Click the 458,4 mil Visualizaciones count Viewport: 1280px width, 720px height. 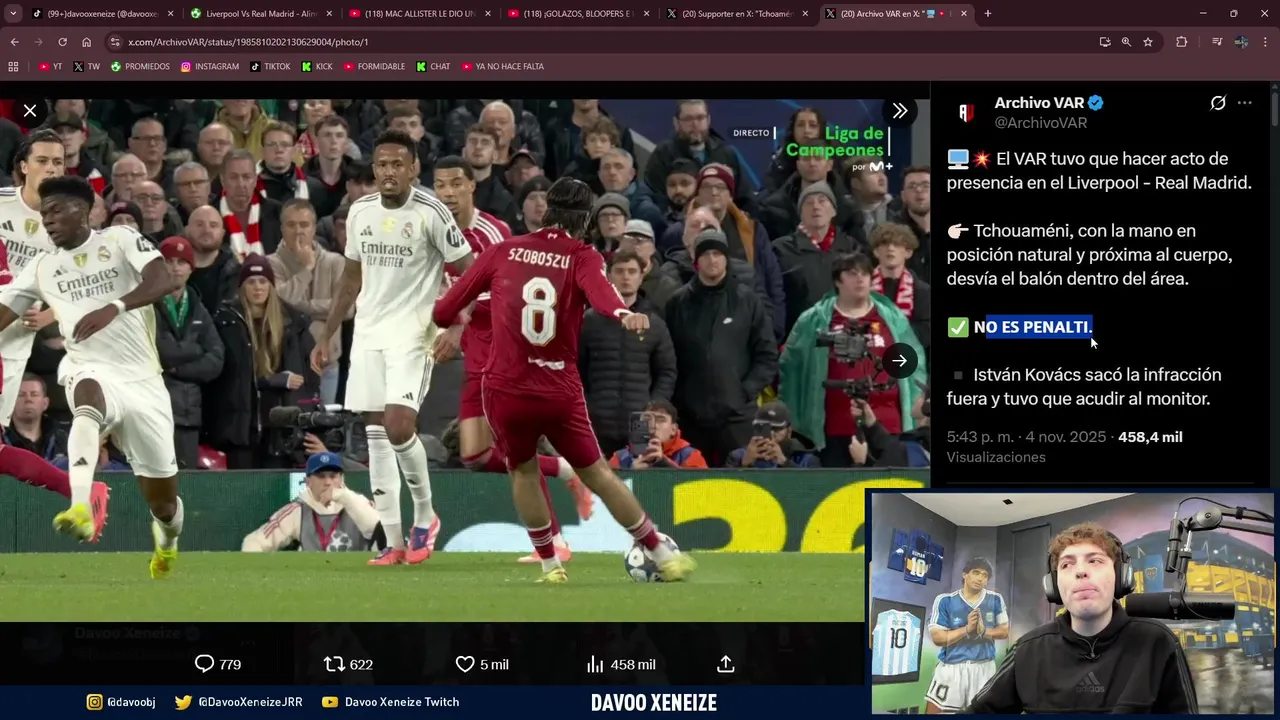1150,437
